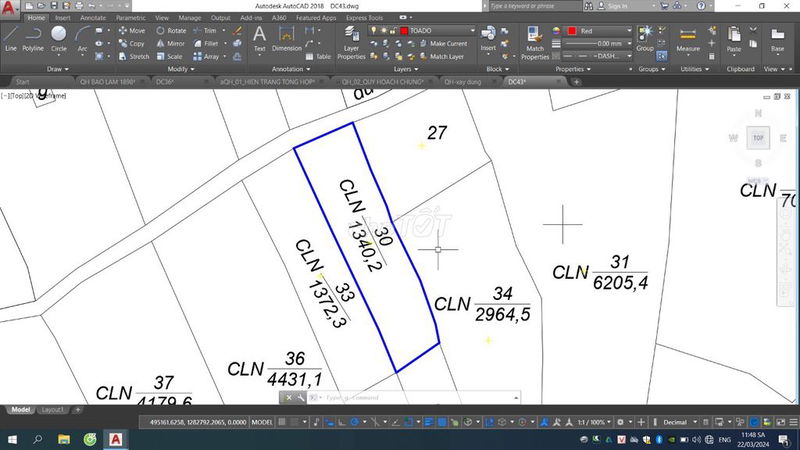The width and height of the screenshot is (800, 450).
Task: Click the TOP face of the ViewCube
Action: pyautogui.click(x=758, y=138)
